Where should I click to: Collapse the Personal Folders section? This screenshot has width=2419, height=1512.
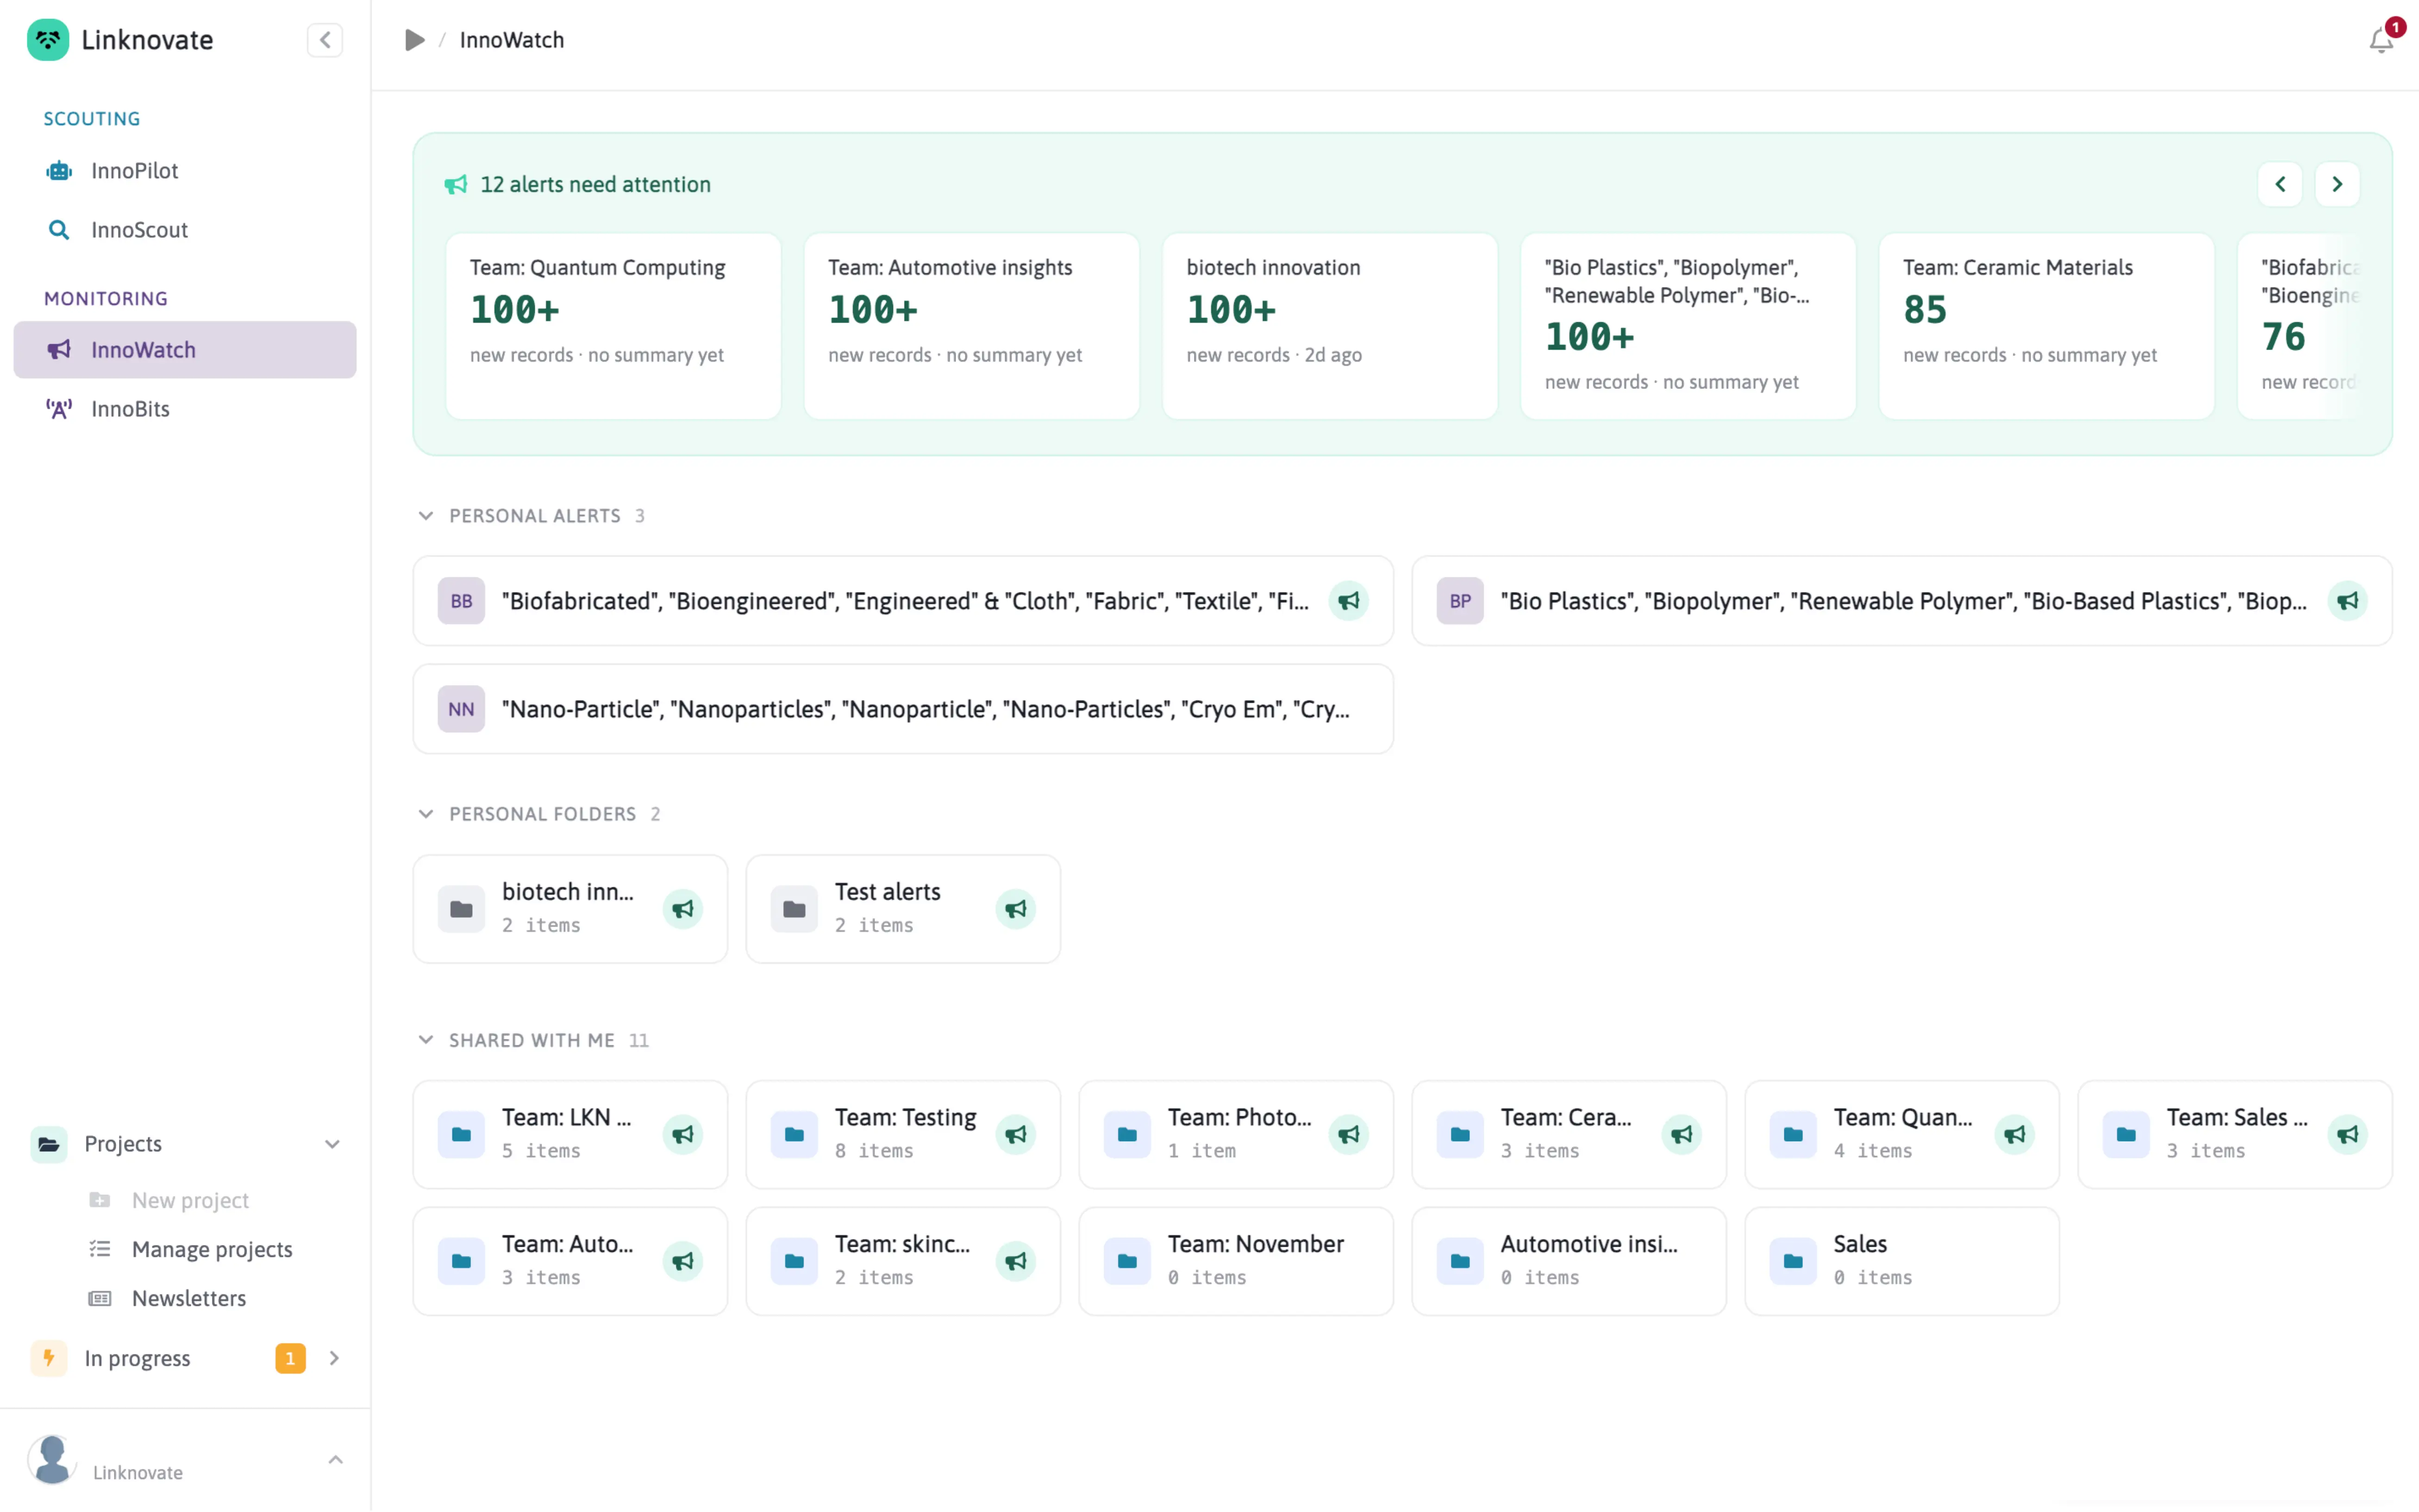426,814
